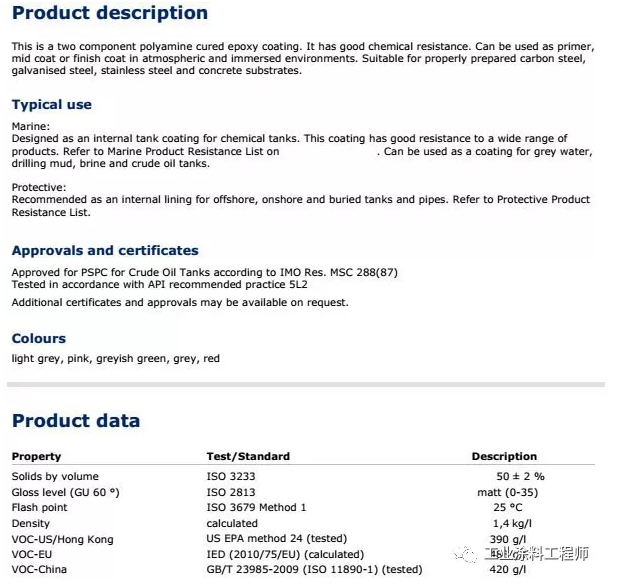Click the VOC-US/Hong Kong property label
The image size is (628, 588).
click(62, 540)
